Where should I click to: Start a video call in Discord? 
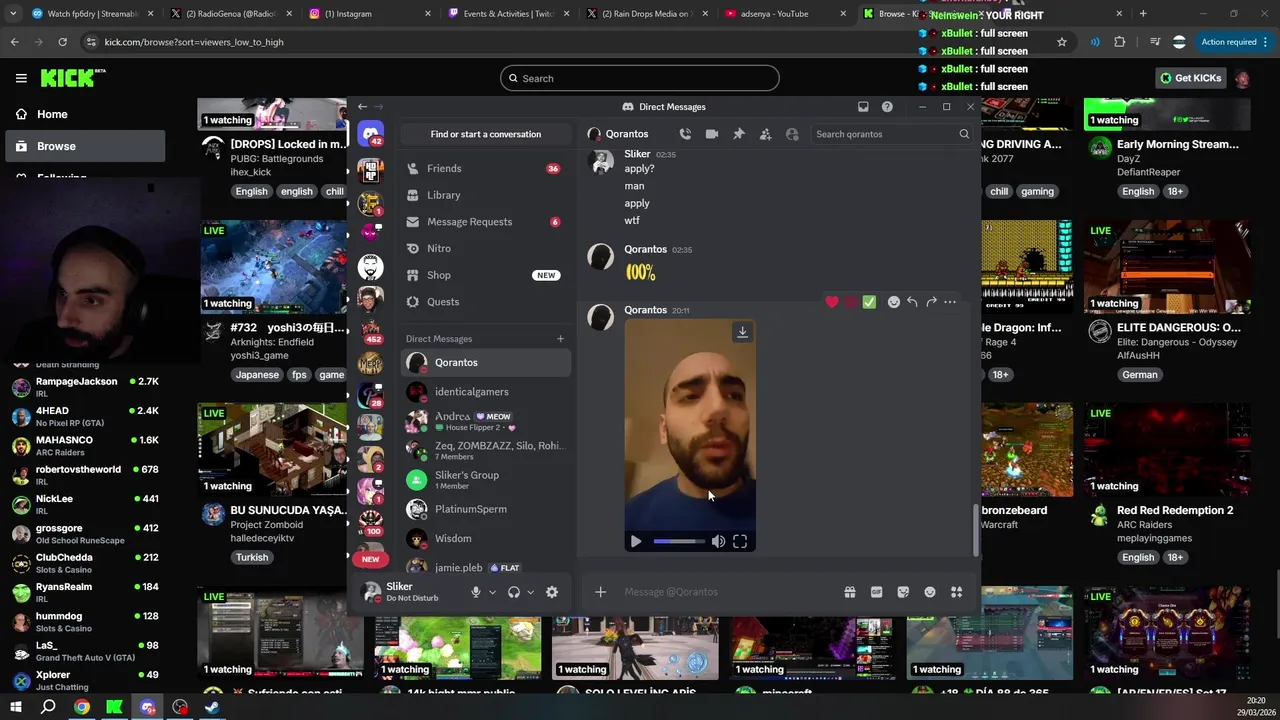[x=712, y=134]
